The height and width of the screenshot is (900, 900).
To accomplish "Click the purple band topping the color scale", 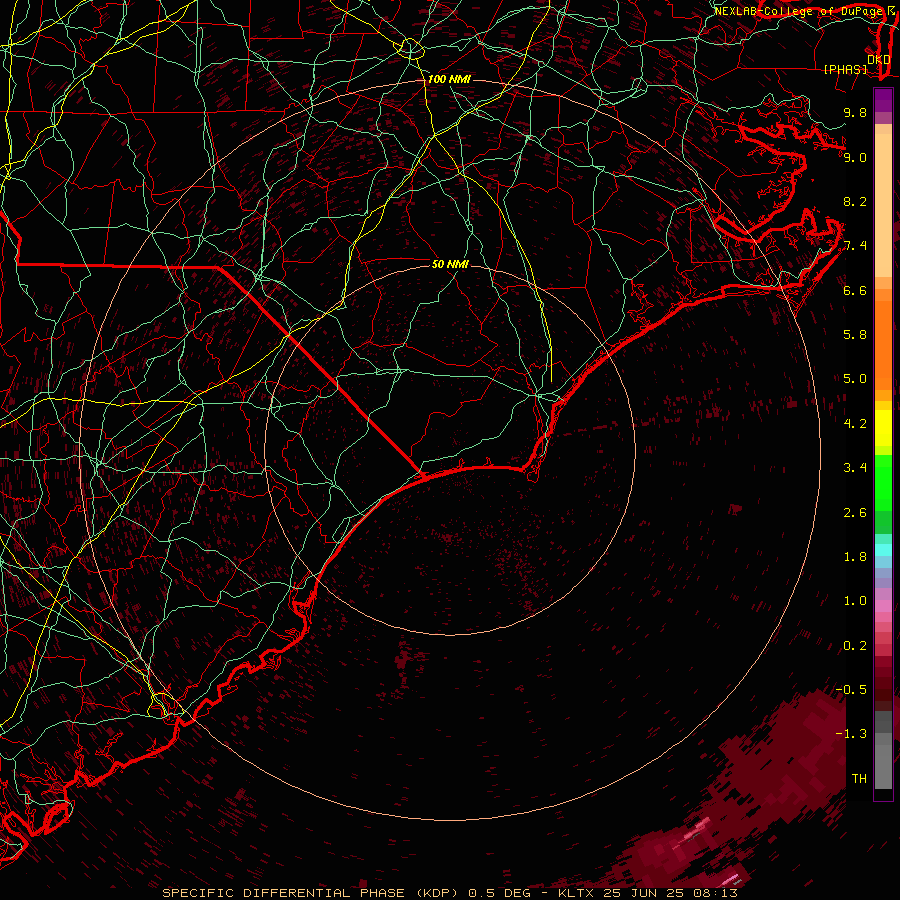I will tap(883, 100).
